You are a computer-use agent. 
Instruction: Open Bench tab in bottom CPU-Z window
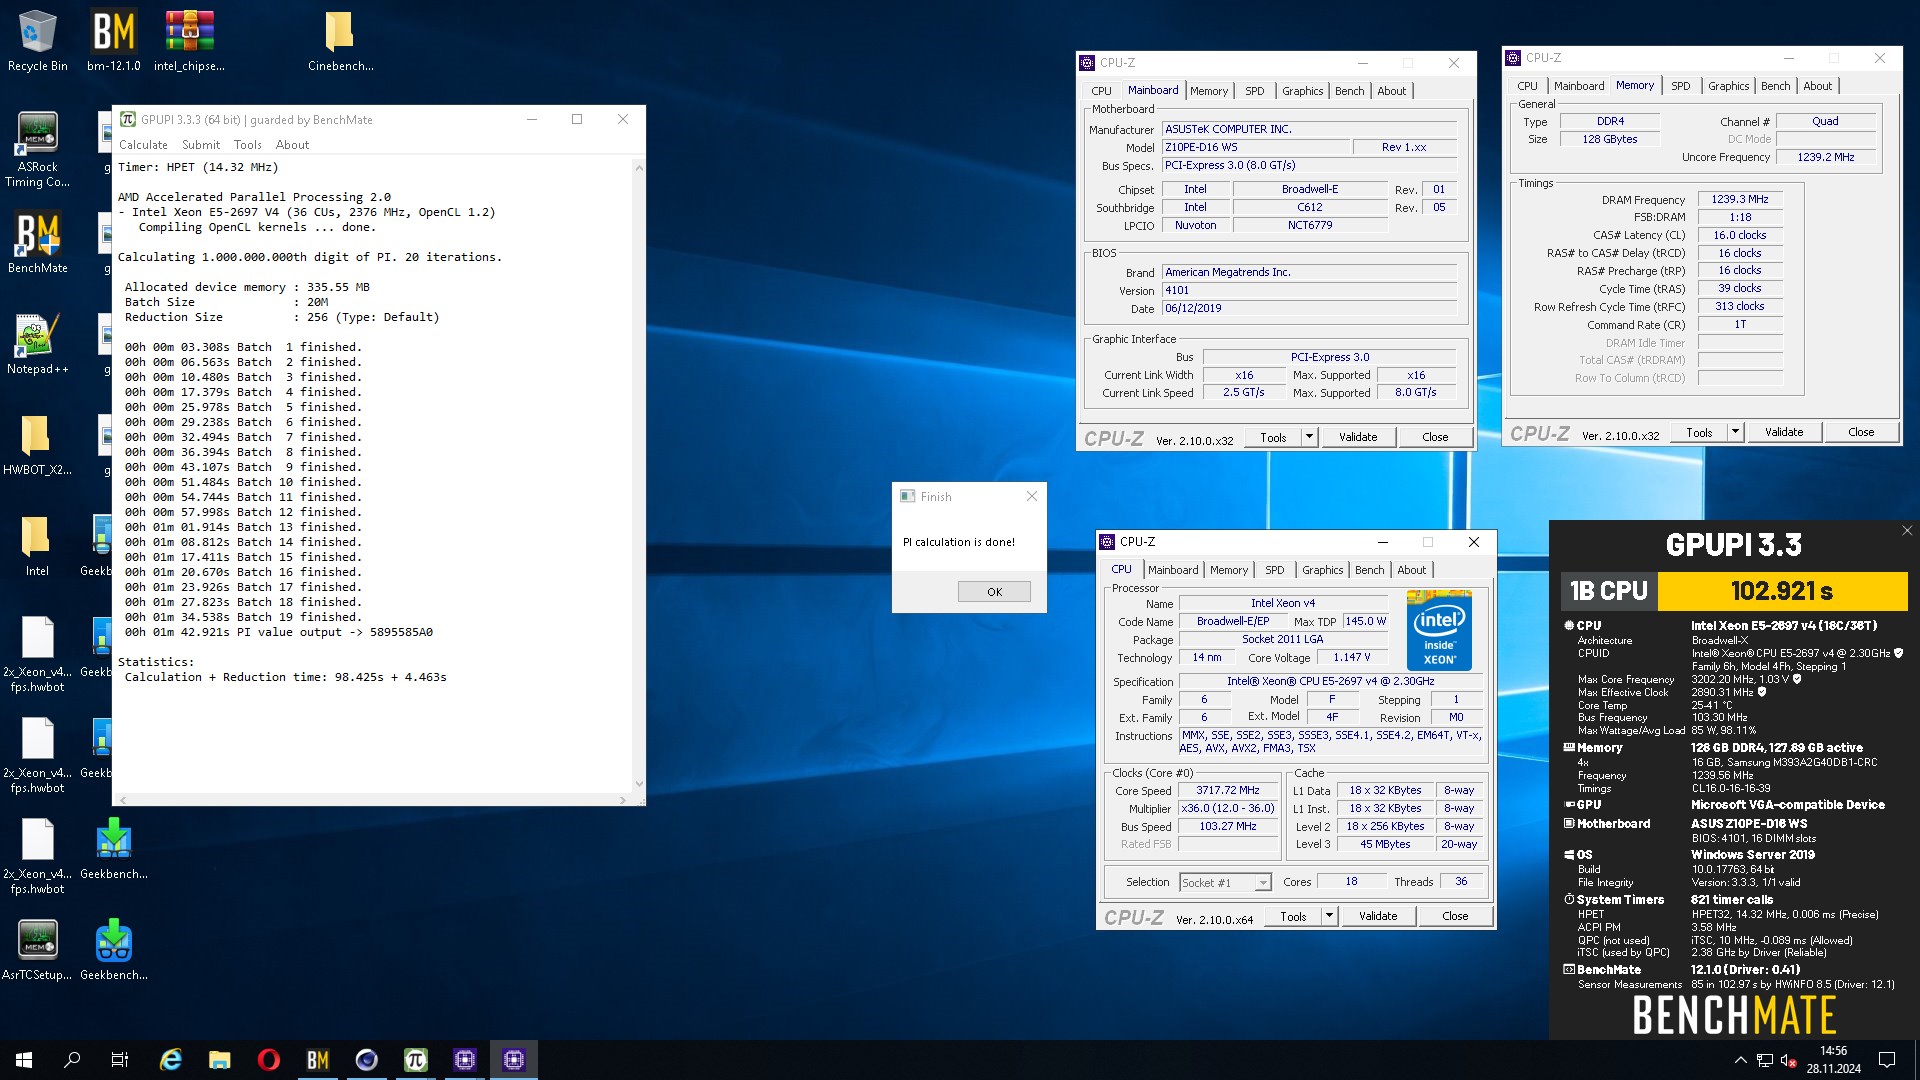coord(1370,570)
